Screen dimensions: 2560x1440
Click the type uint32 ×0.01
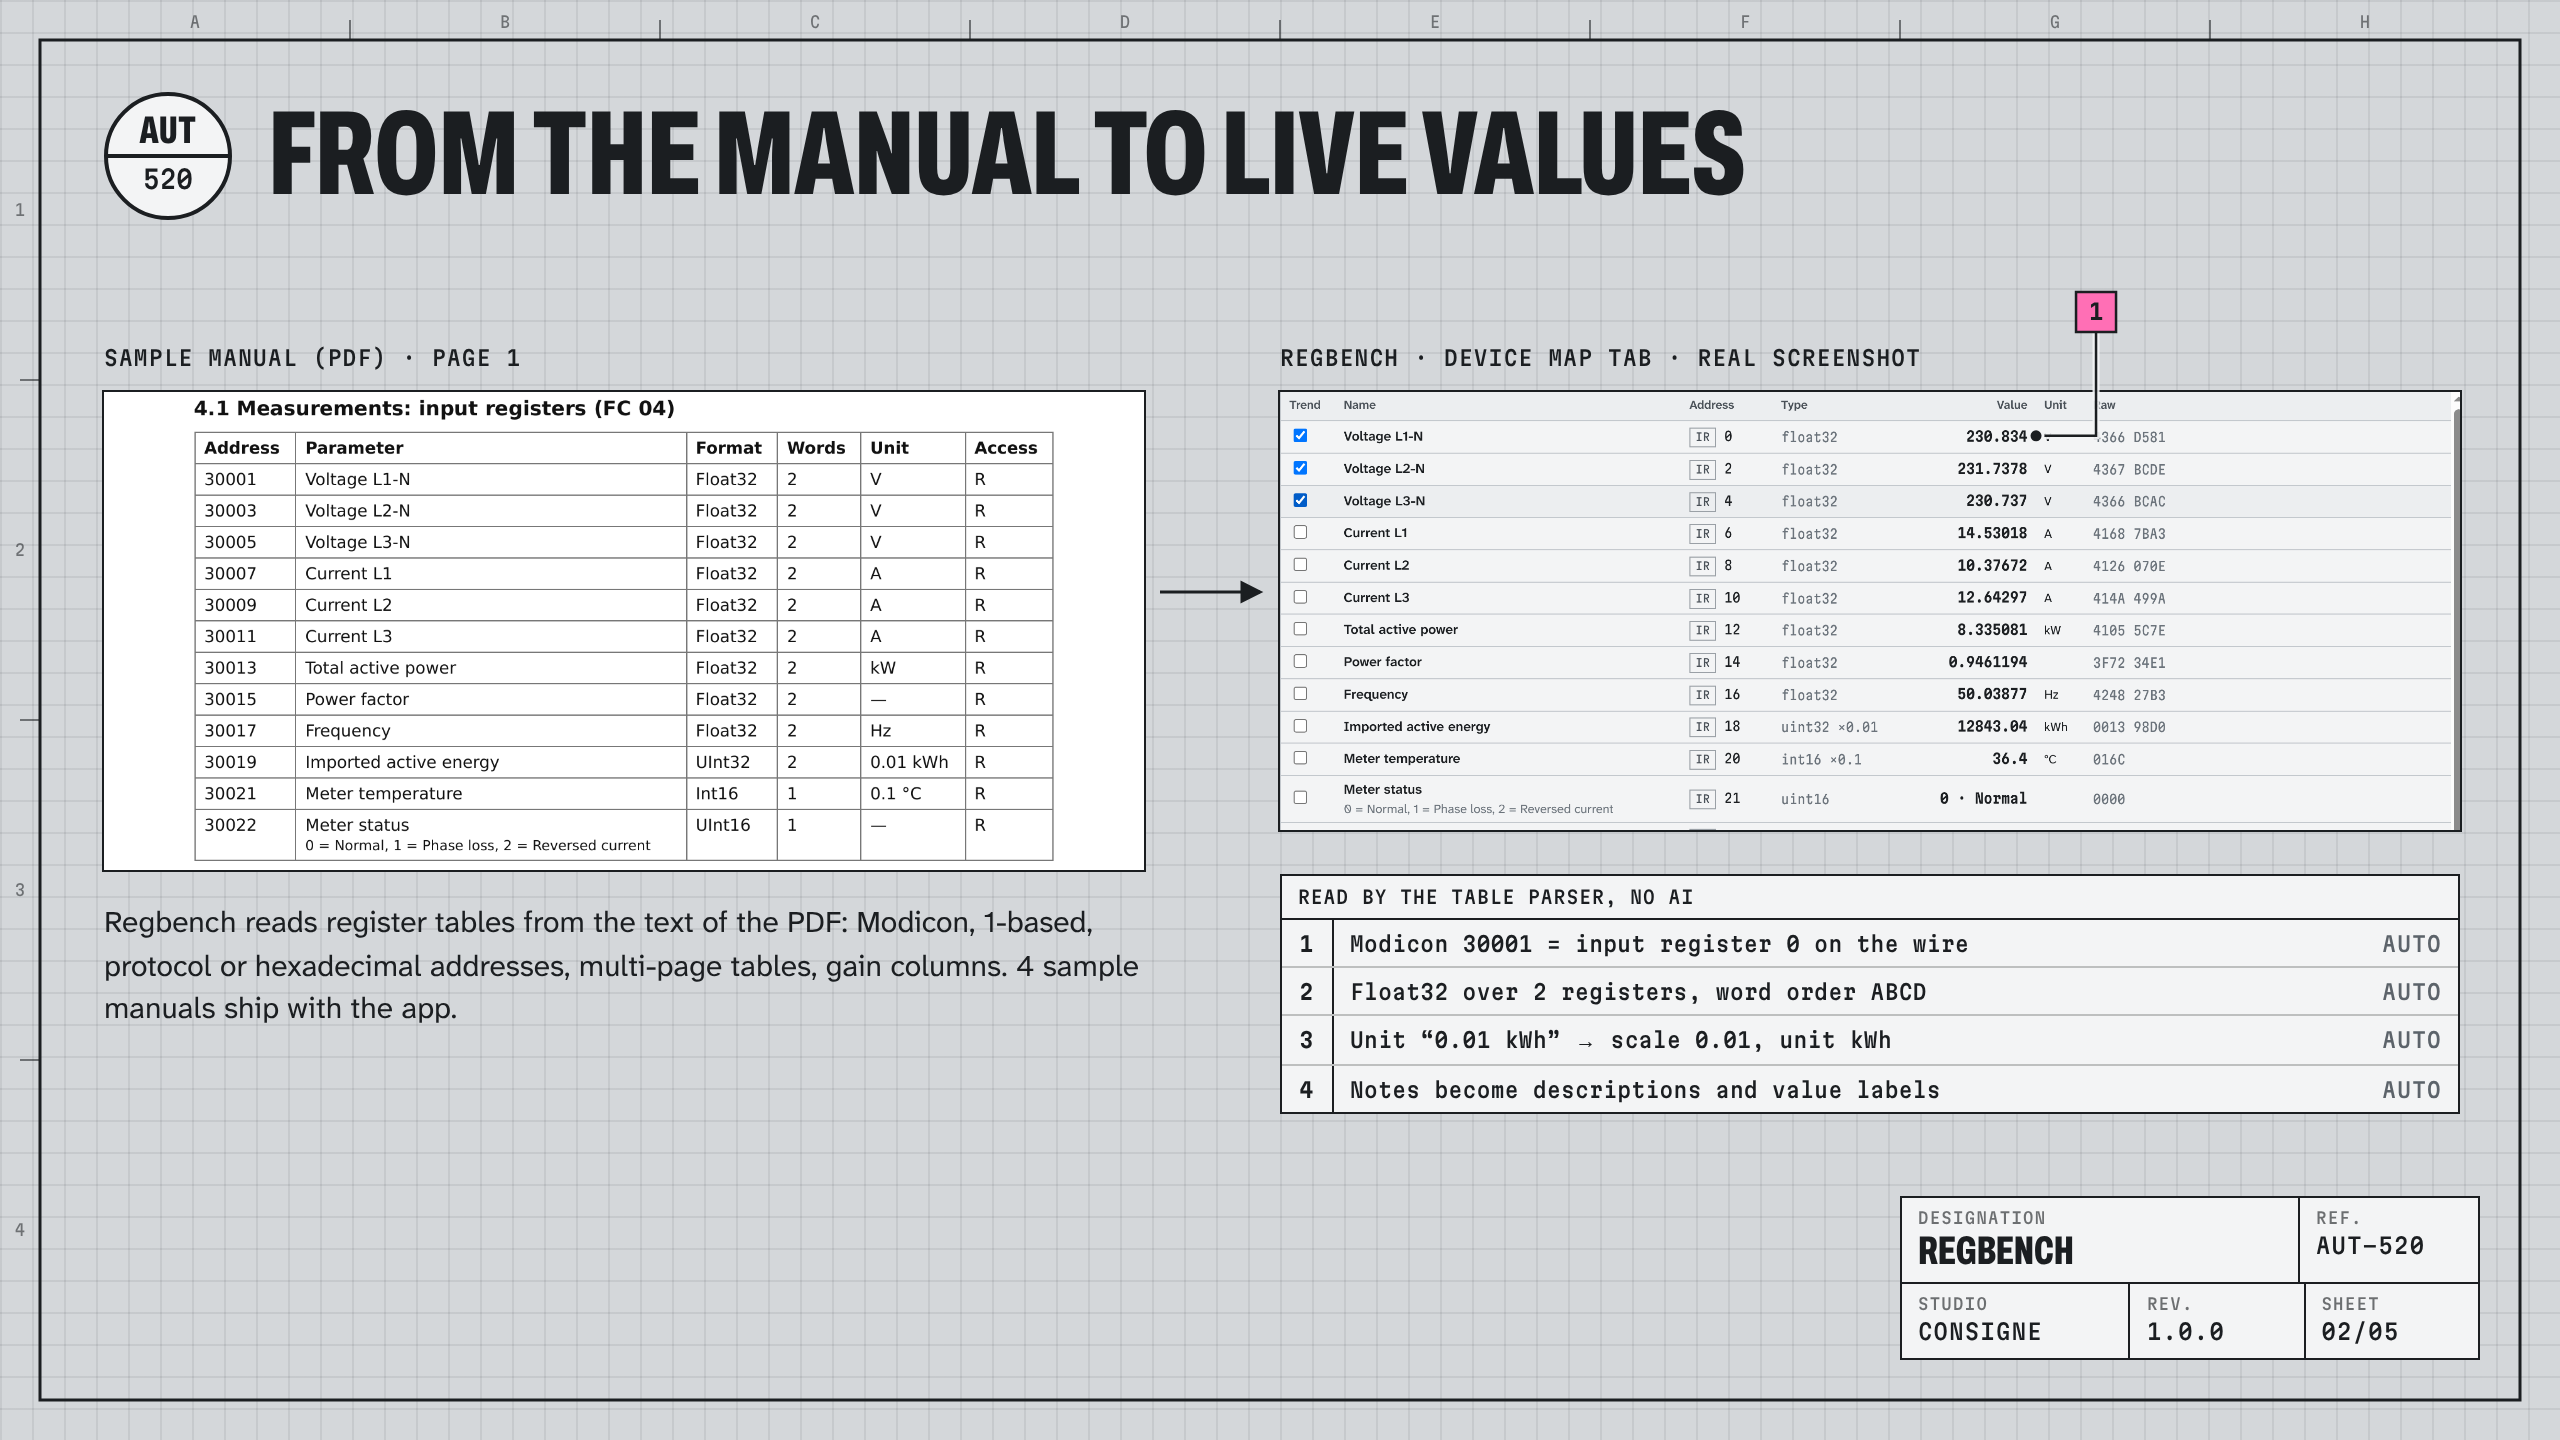[x=1829, y=727]
